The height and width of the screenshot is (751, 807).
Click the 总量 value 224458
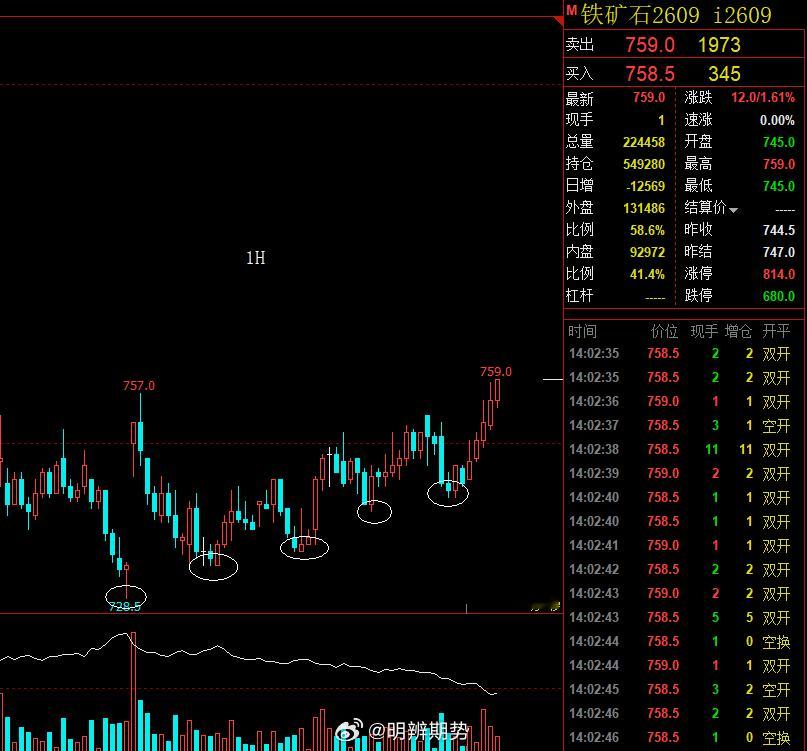[644, 142]
